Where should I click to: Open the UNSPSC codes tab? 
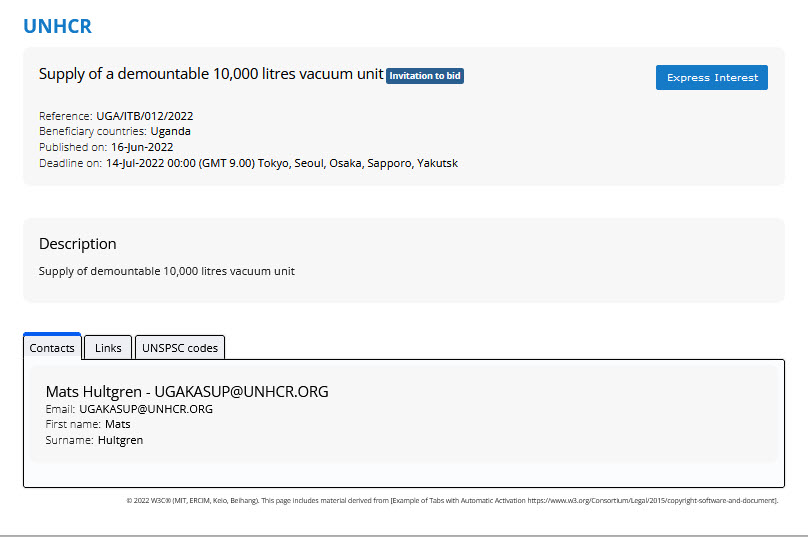click(x=180, y=348)
